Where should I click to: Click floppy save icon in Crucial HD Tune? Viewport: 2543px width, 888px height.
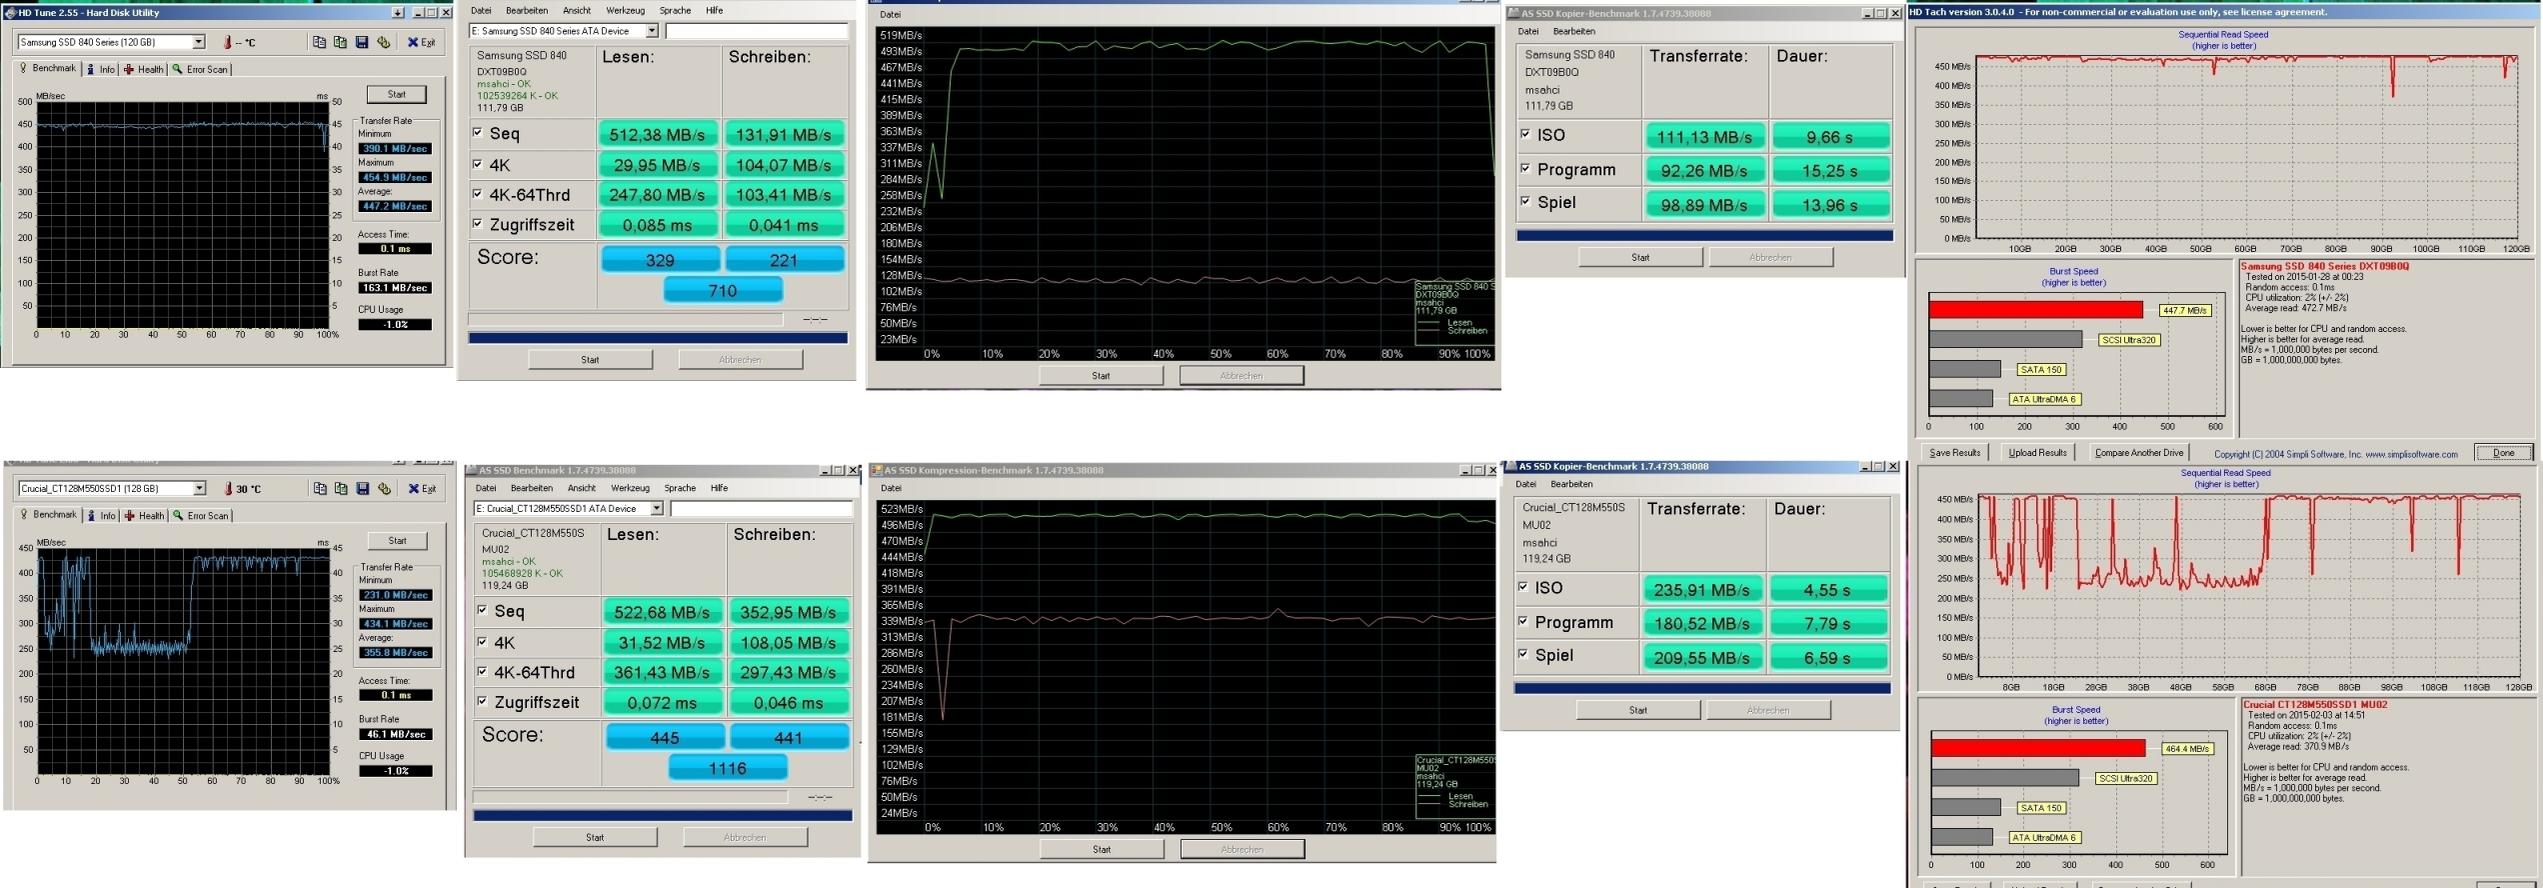coord(363,488)
